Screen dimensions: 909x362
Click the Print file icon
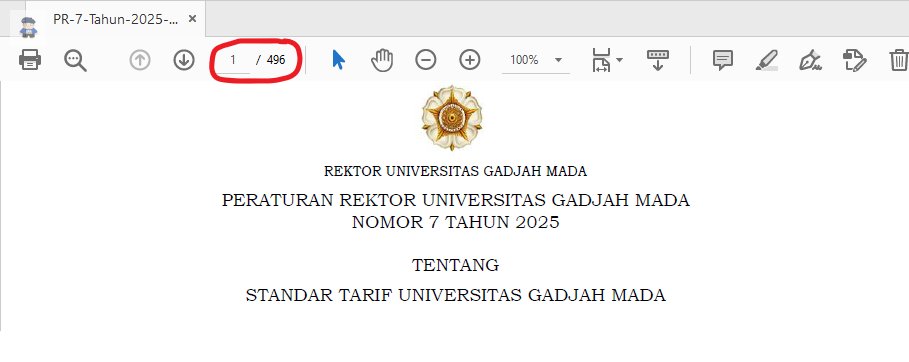30,60
